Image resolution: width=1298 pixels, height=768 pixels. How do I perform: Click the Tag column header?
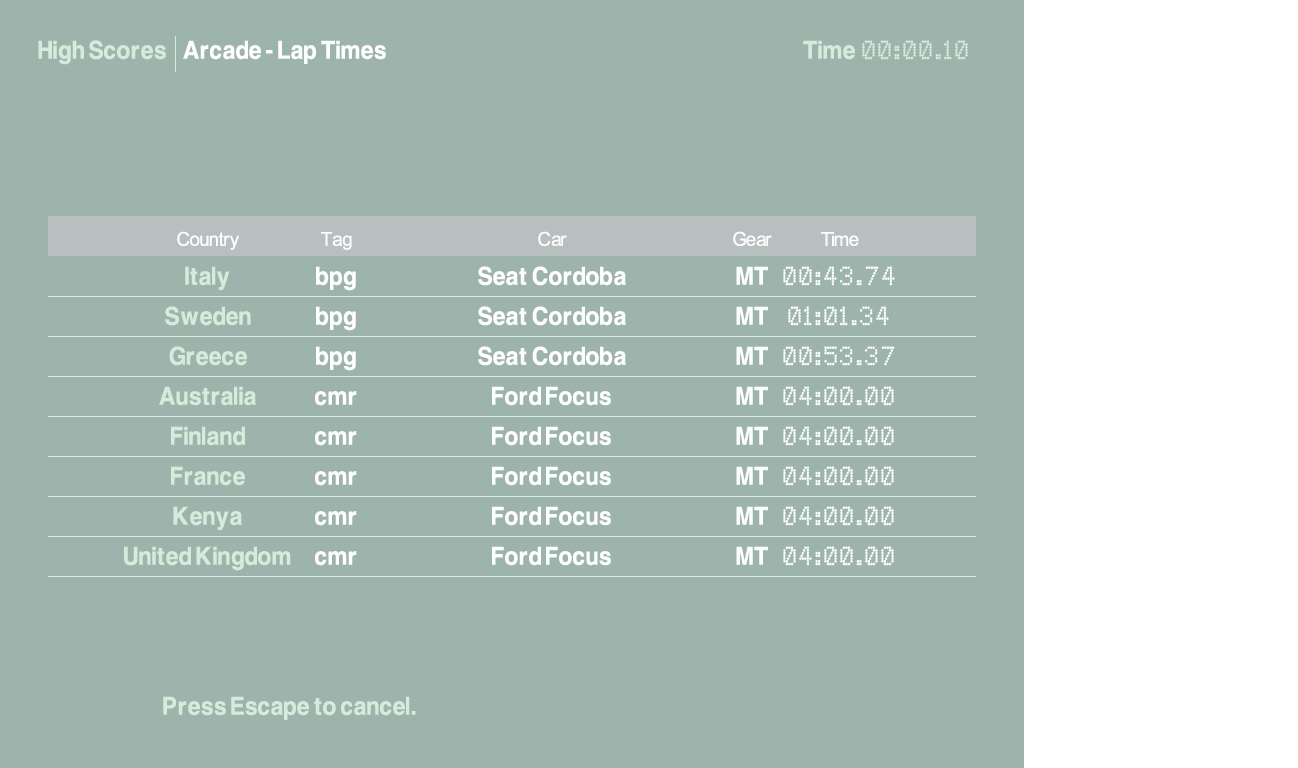(x=336, y=239)
